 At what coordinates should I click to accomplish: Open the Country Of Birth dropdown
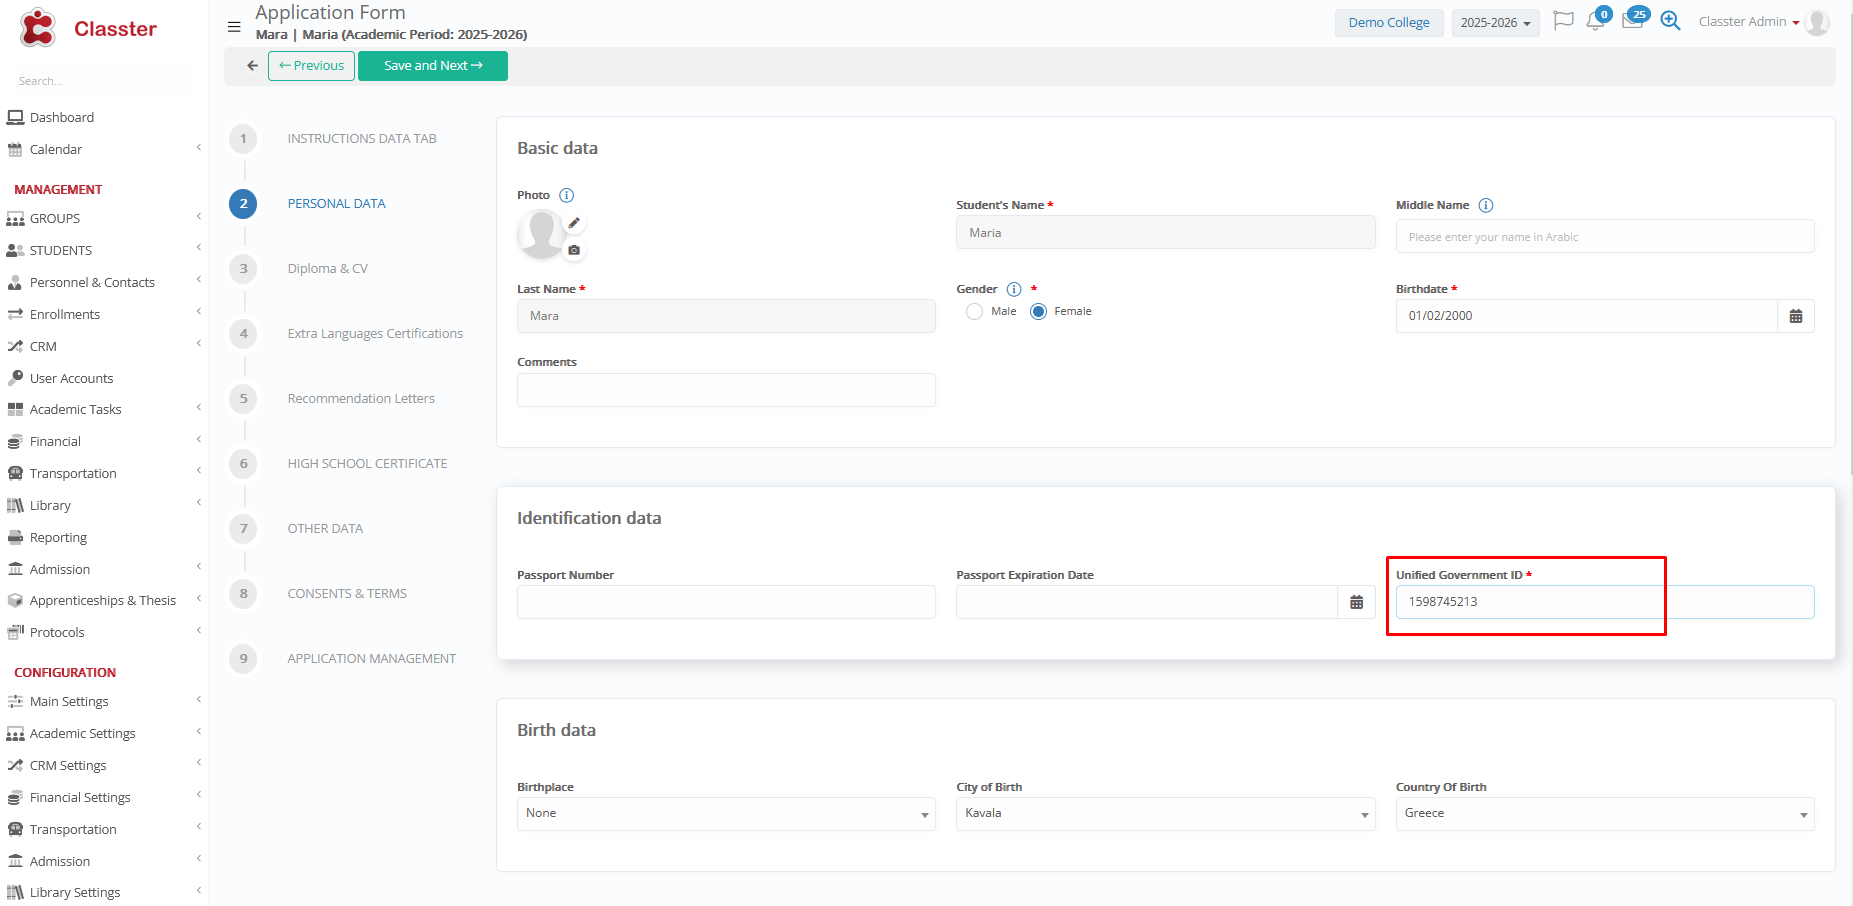point(1604,814)
